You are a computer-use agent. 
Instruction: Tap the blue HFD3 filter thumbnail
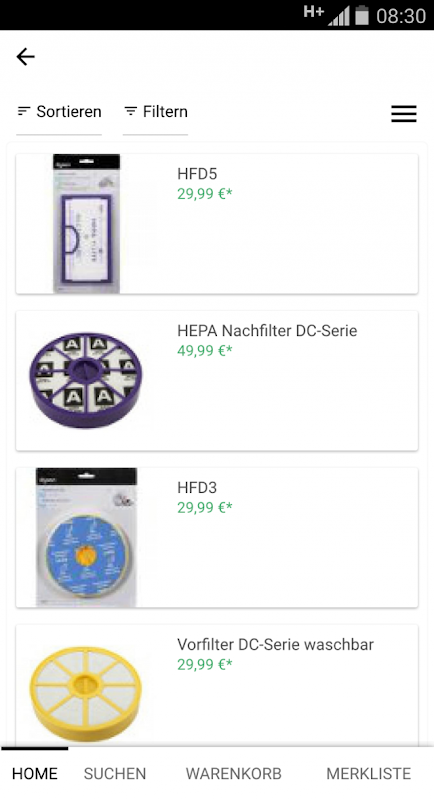[x=86, y=537]
